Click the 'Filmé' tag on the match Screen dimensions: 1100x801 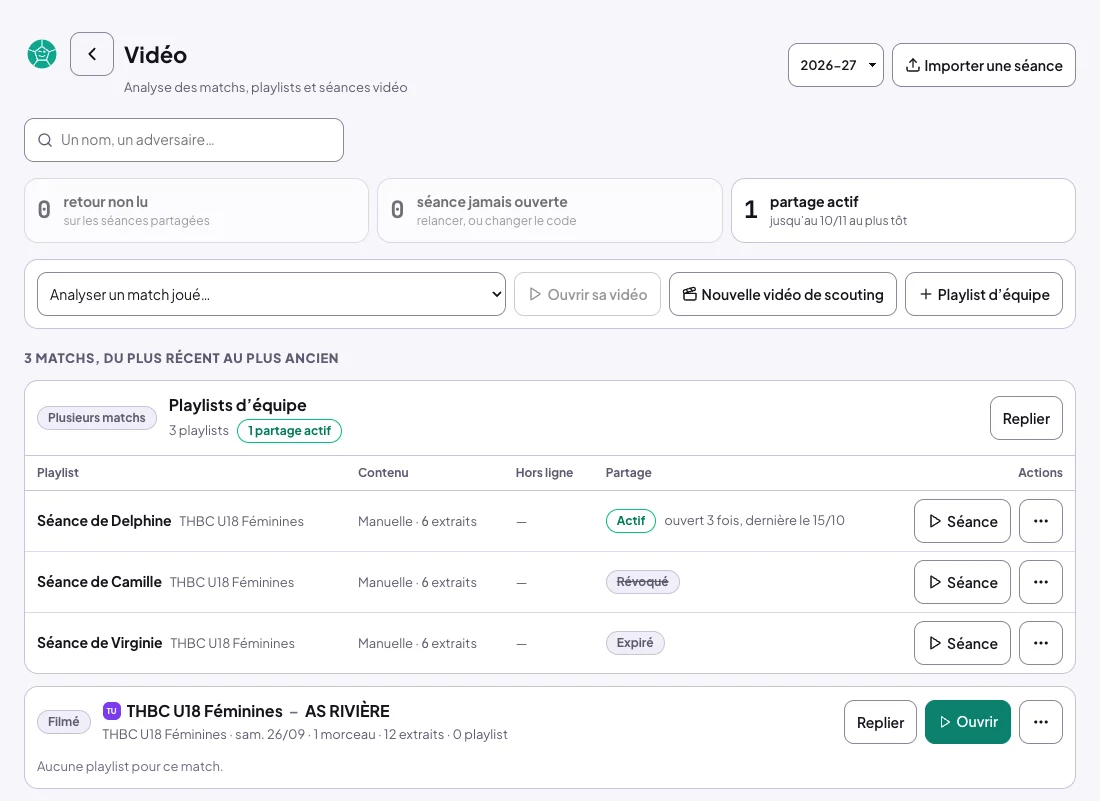[x=64, y=722]
